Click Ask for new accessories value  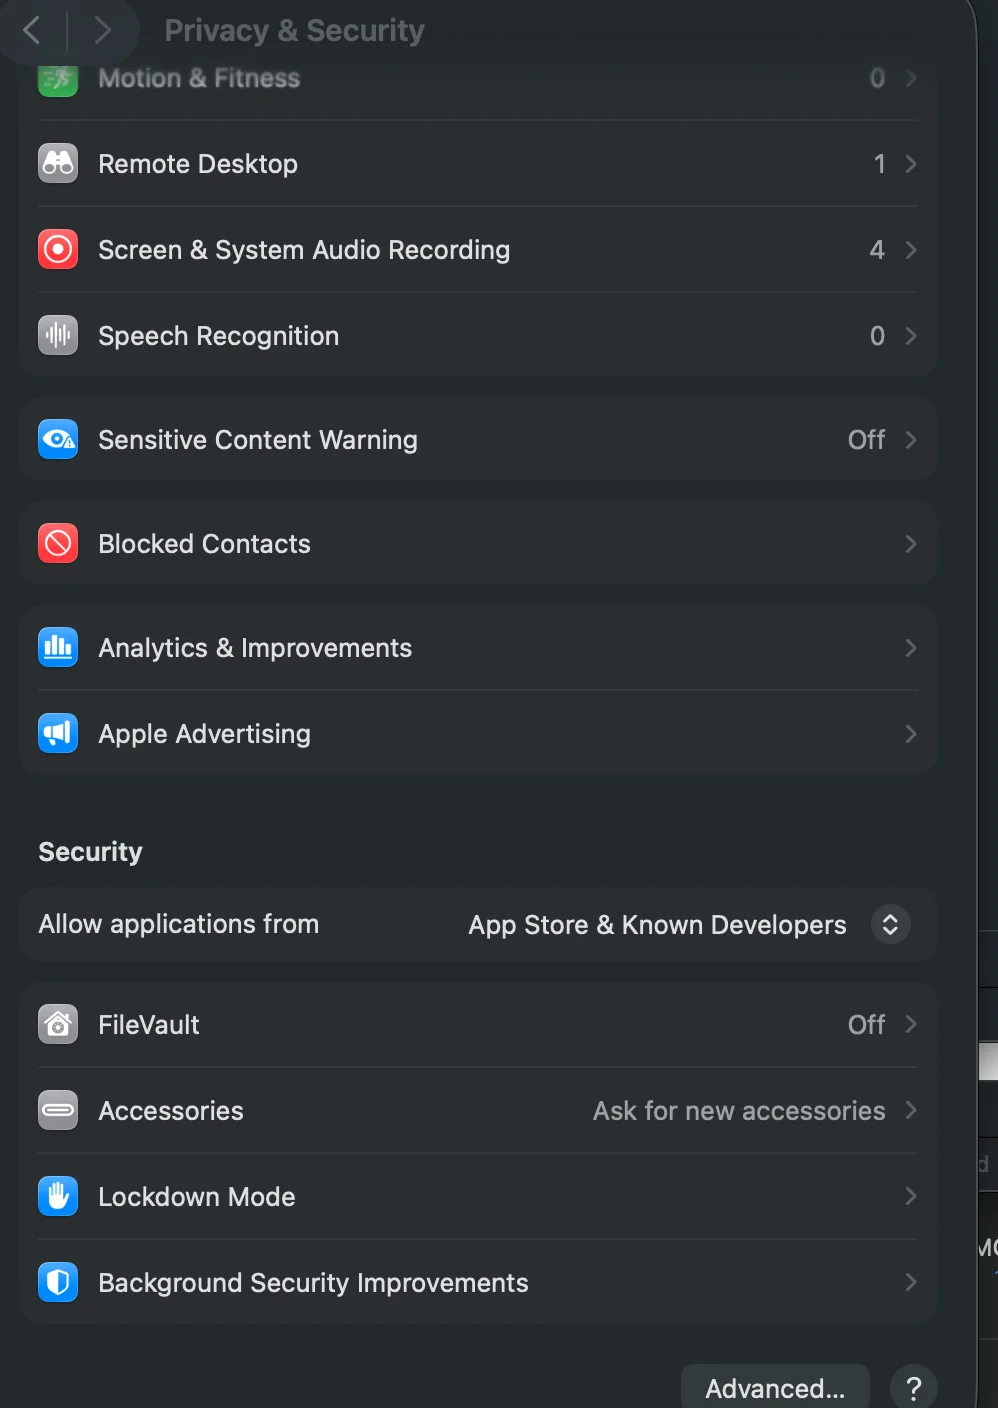(739, 1111)
